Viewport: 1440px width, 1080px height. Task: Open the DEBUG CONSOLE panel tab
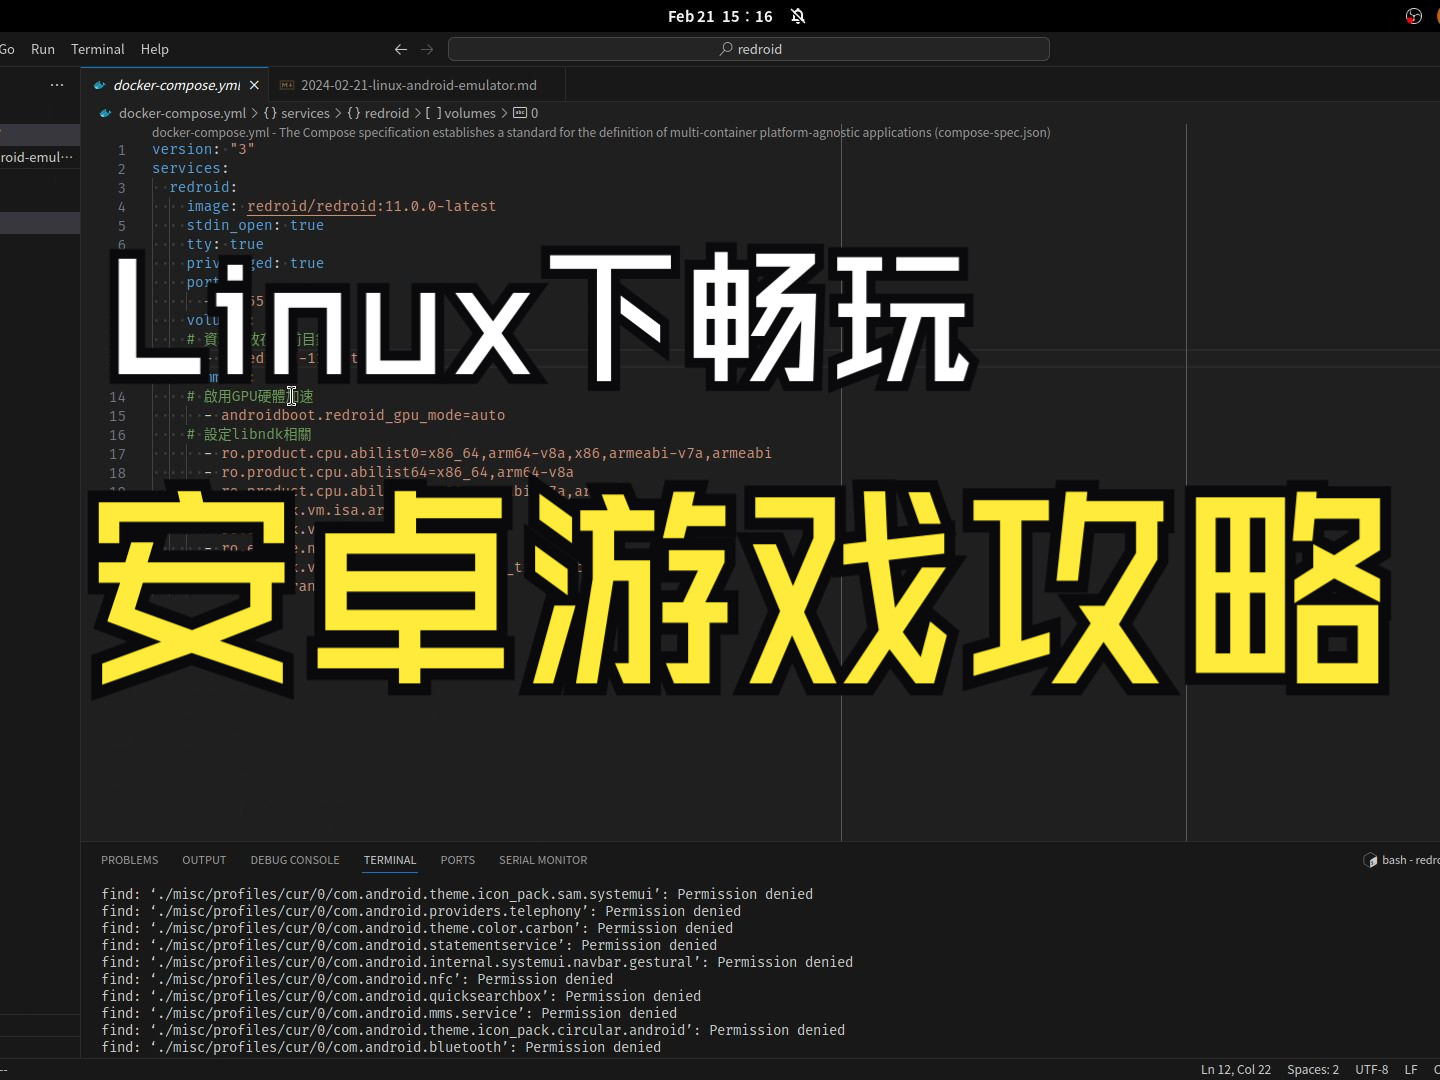click(x=295, y=860)
